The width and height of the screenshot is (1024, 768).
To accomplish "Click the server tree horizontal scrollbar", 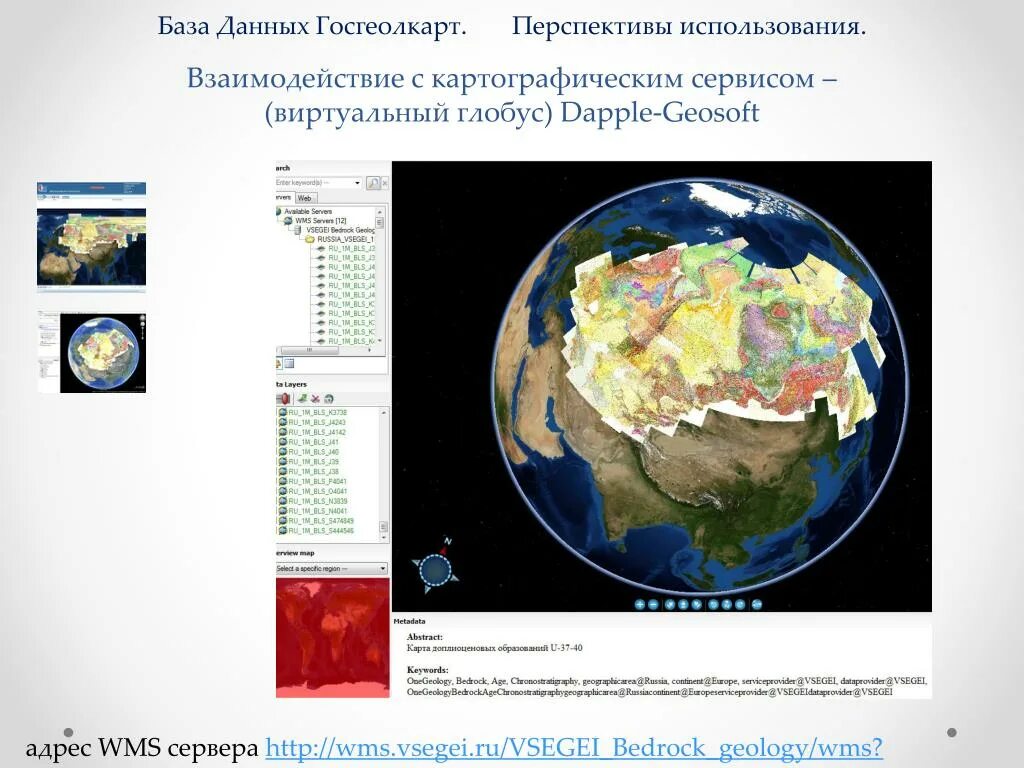I will point(310,350).
